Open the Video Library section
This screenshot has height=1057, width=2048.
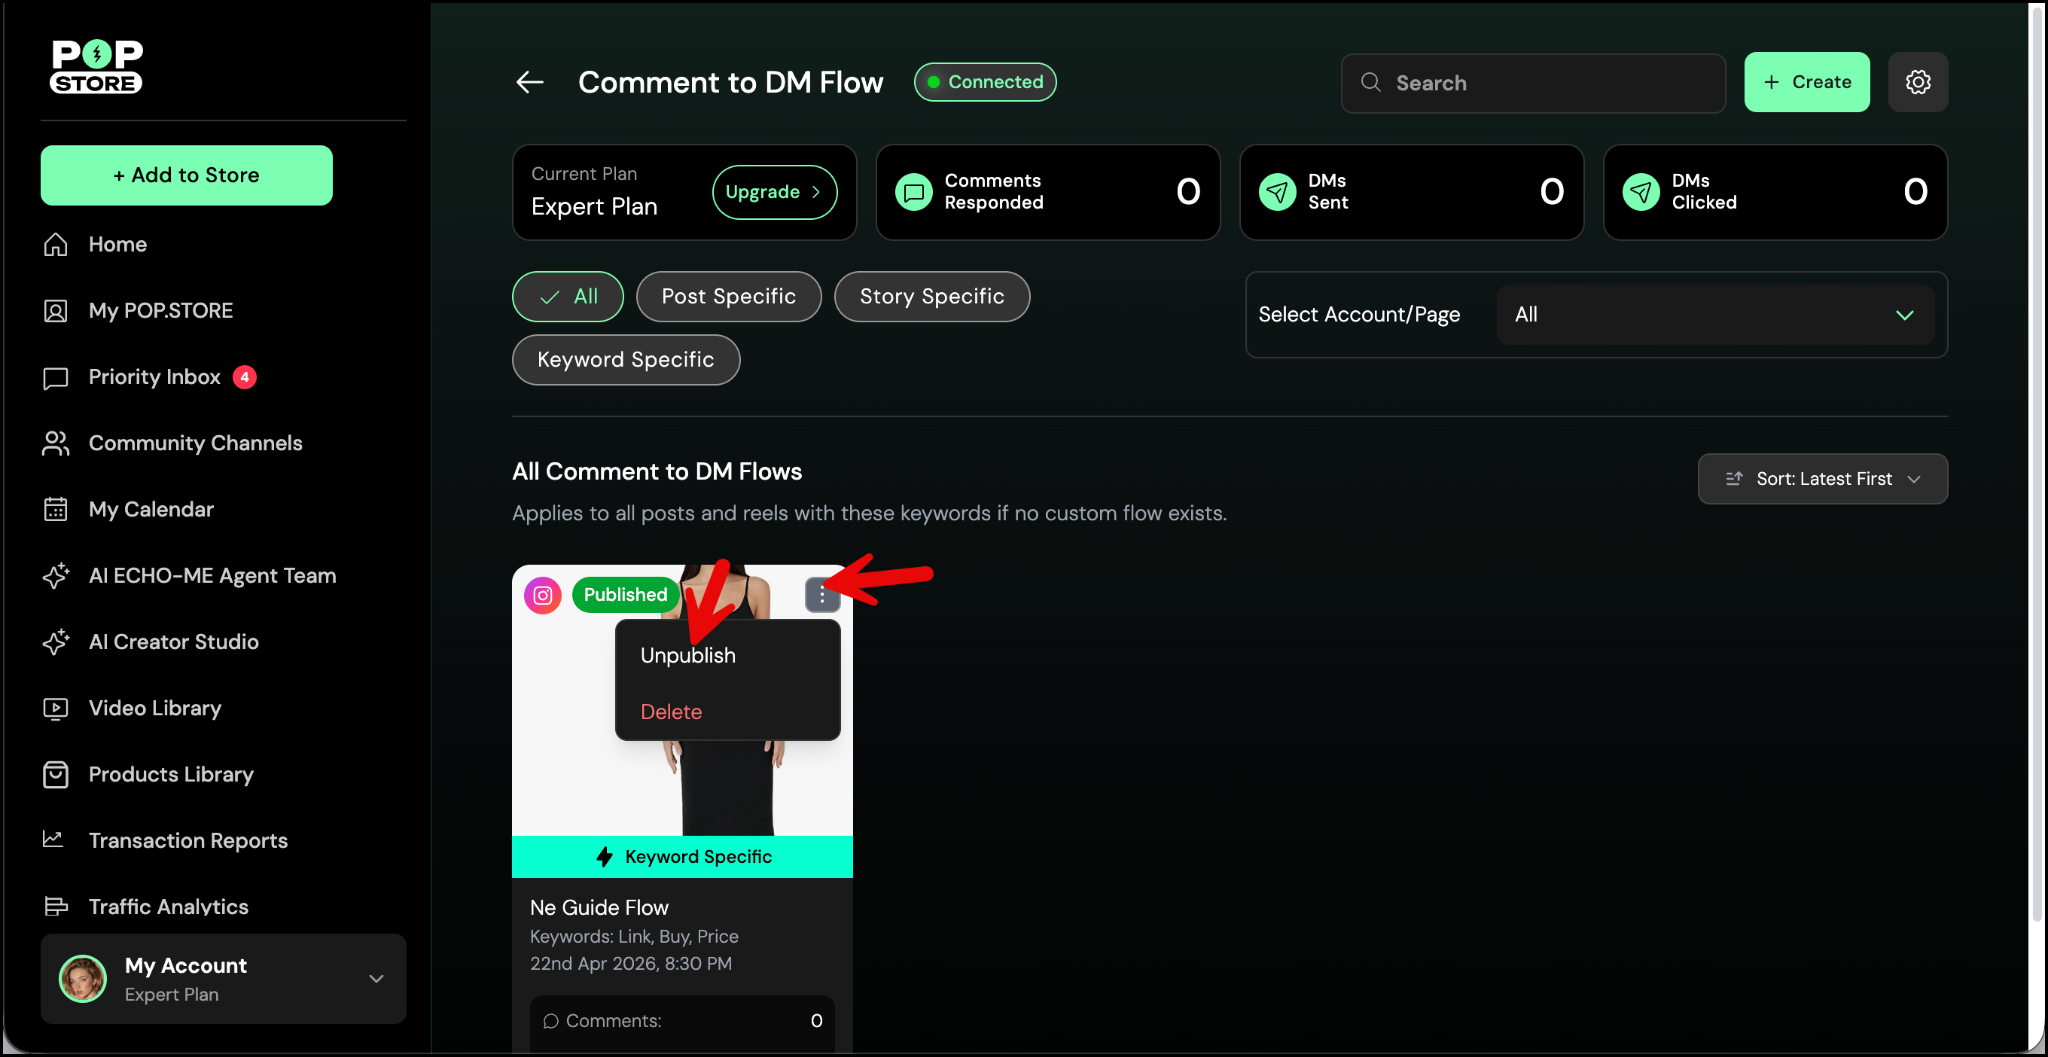click(x=155, y=708)
